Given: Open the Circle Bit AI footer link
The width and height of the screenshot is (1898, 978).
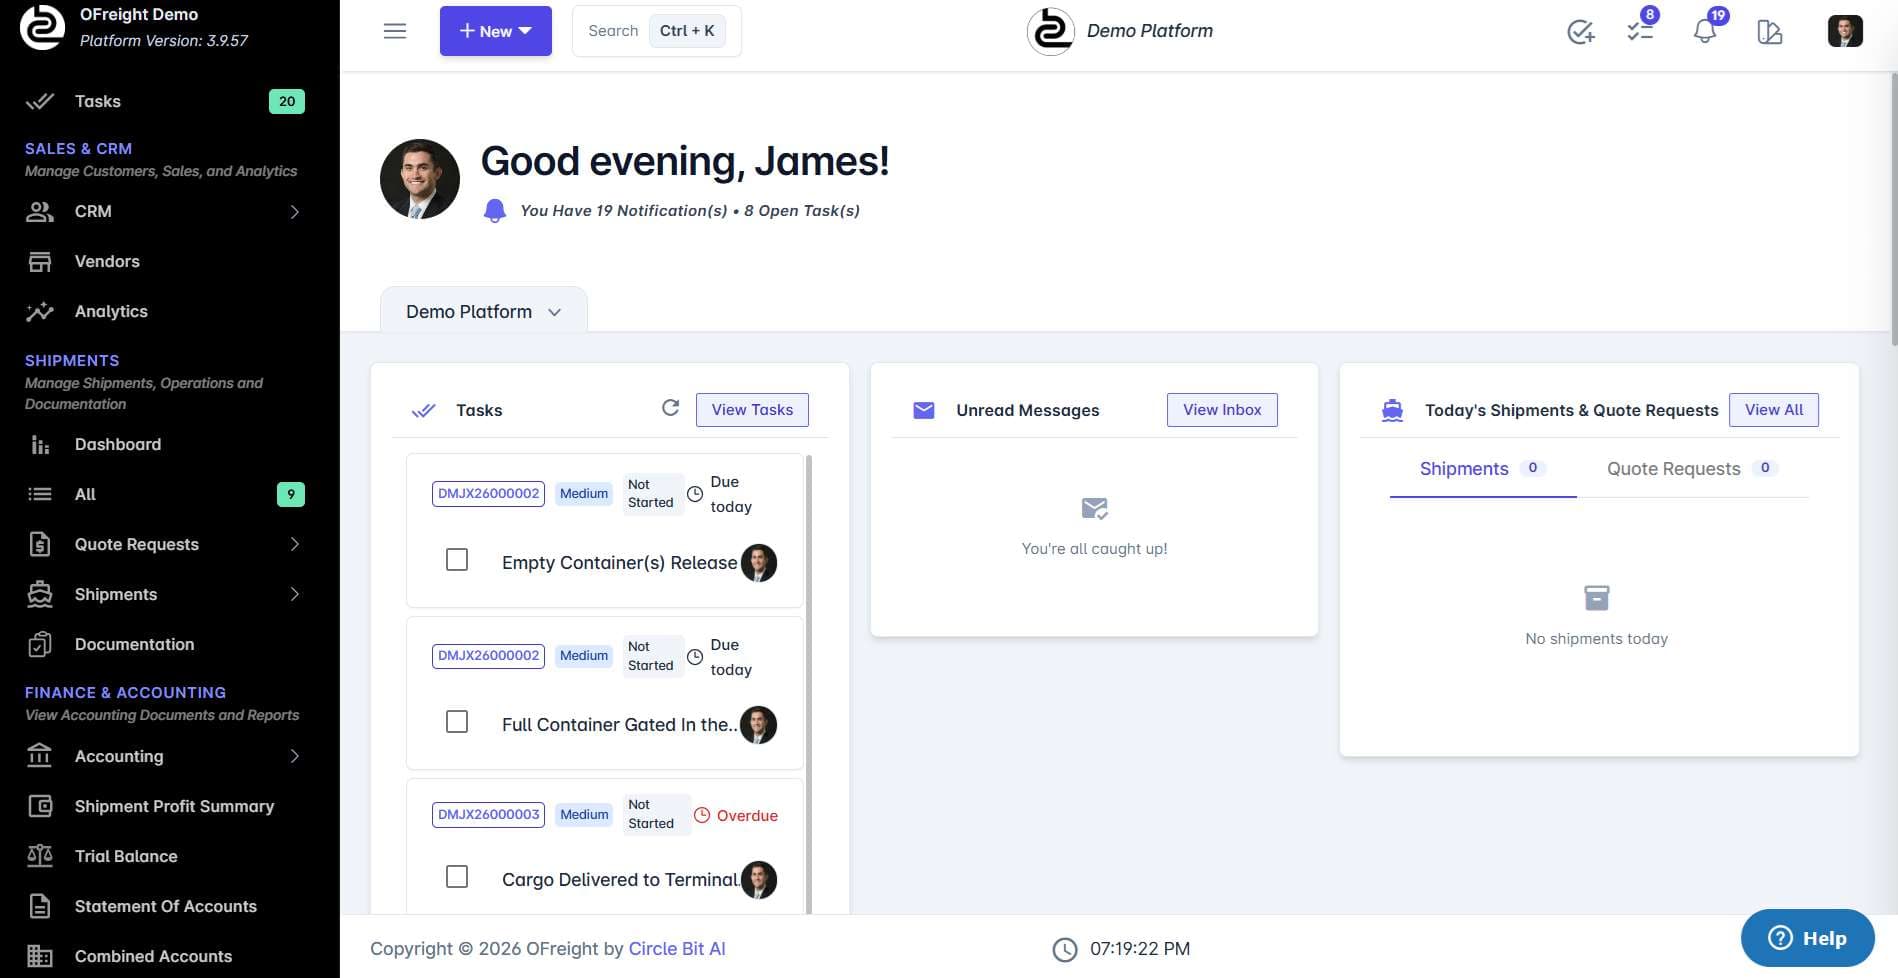Looking at the screenshot, I should click(676, 948).
